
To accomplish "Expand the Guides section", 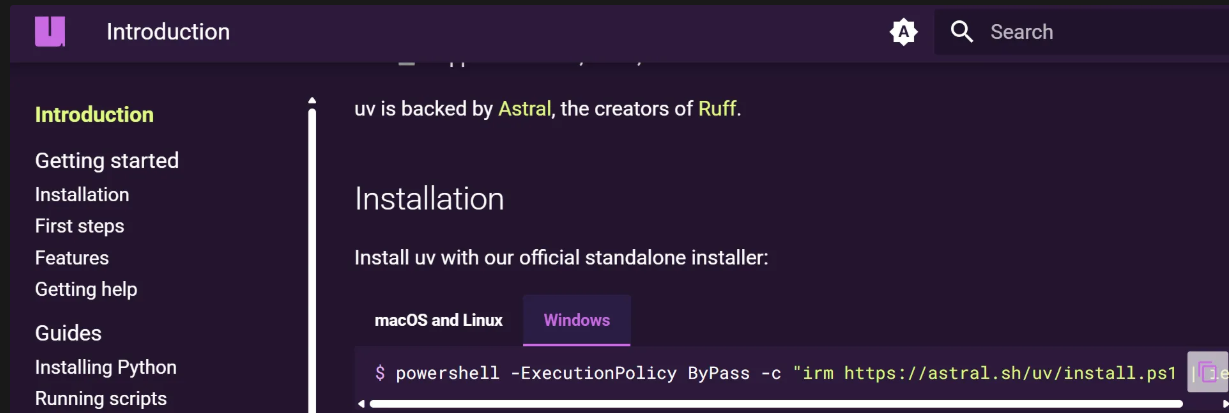I will click(x=68, y=333).
